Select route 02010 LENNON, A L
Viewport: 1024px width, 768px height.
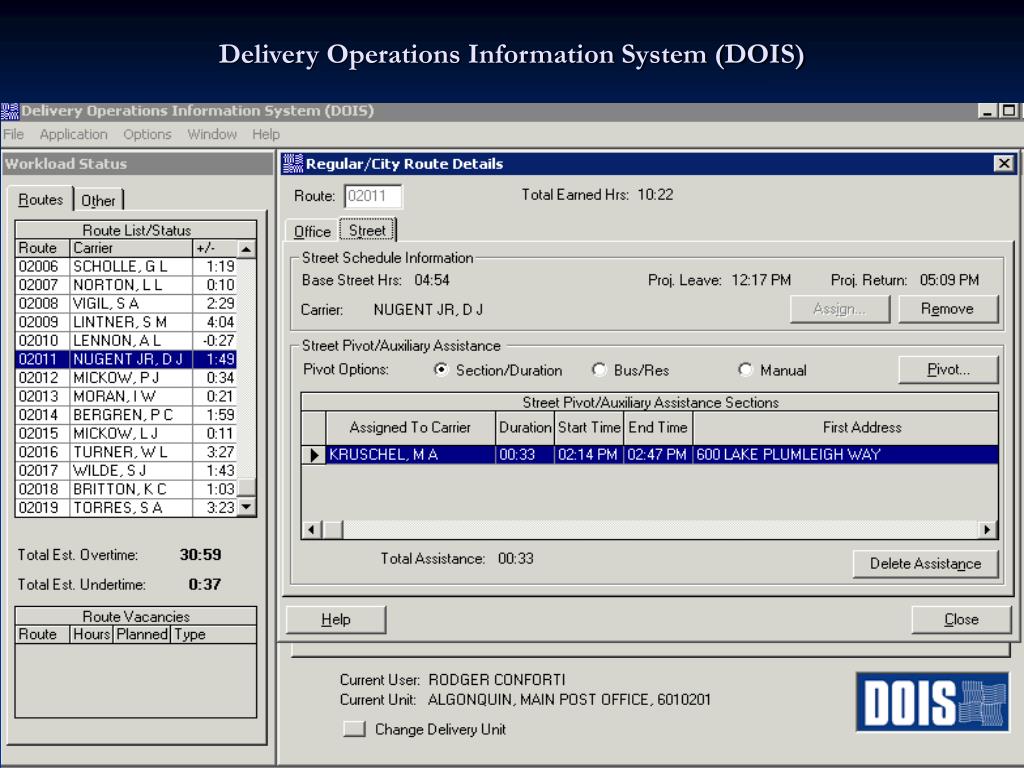tap(126, 341)
